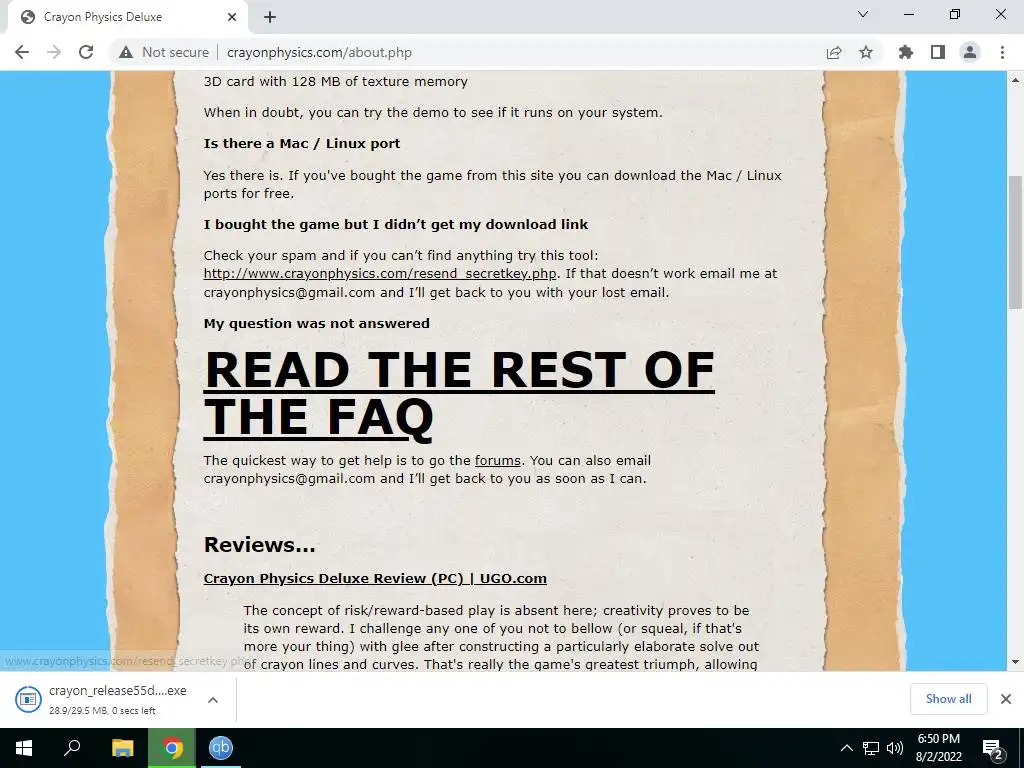
Task: Open qBittorrent from the taskbar
Action: tap(221, 748)
